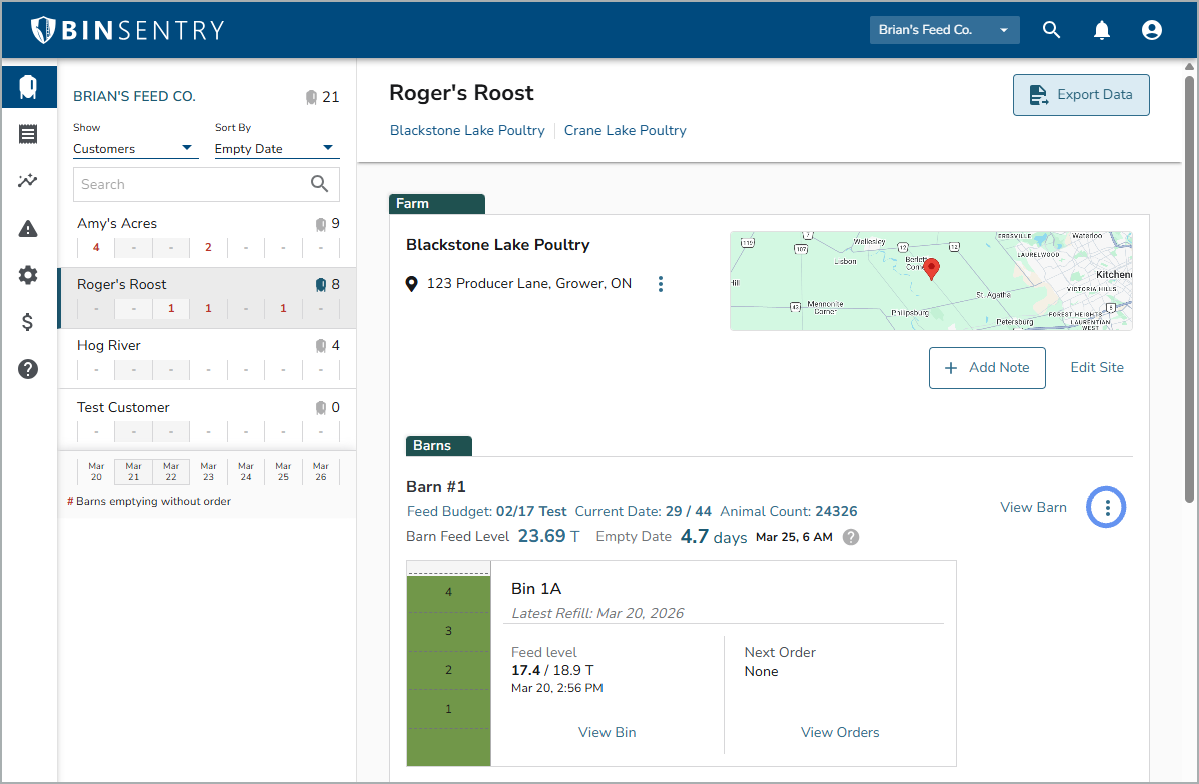Open the alerts warning triangle icon
This screenshot has height=784, width=1199.
(28, 229)
